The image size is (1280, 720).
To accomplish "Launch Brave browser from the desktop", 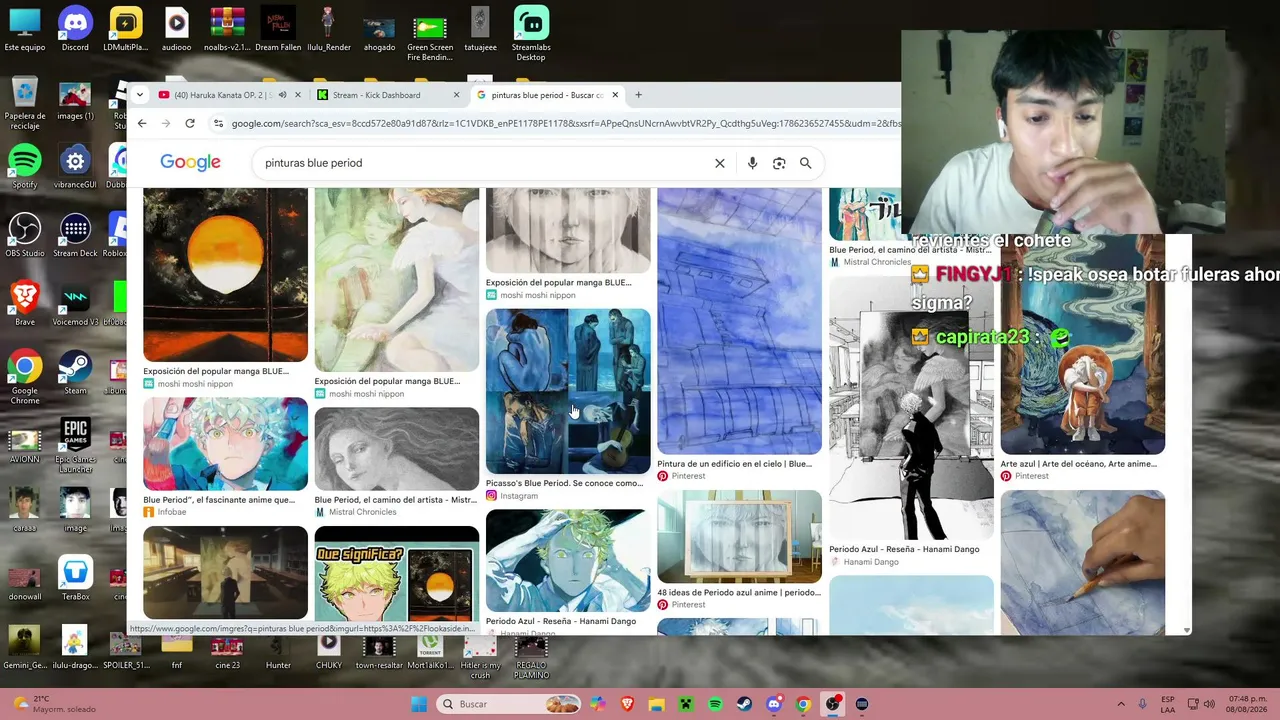I will coord(25,304).
